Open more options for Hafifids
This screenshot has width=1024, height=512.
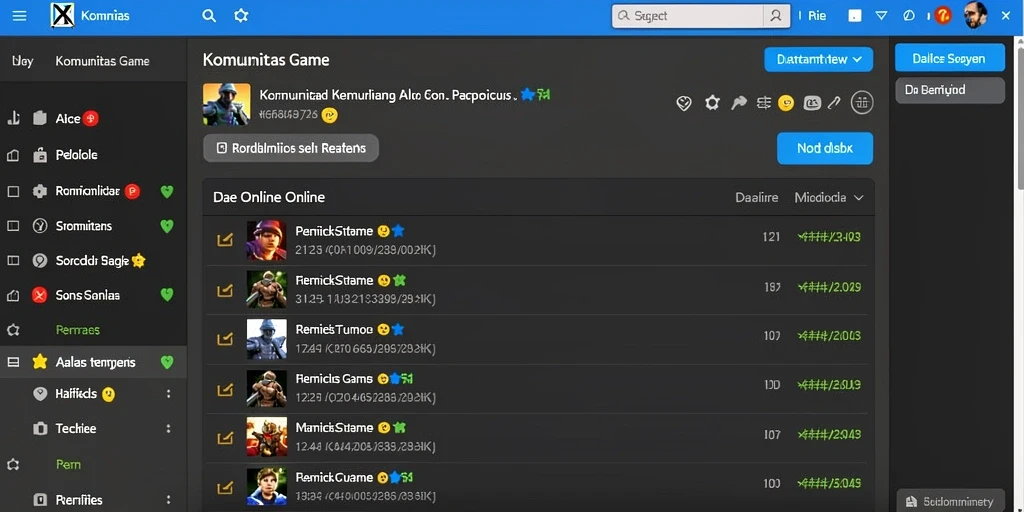[168, 394]
